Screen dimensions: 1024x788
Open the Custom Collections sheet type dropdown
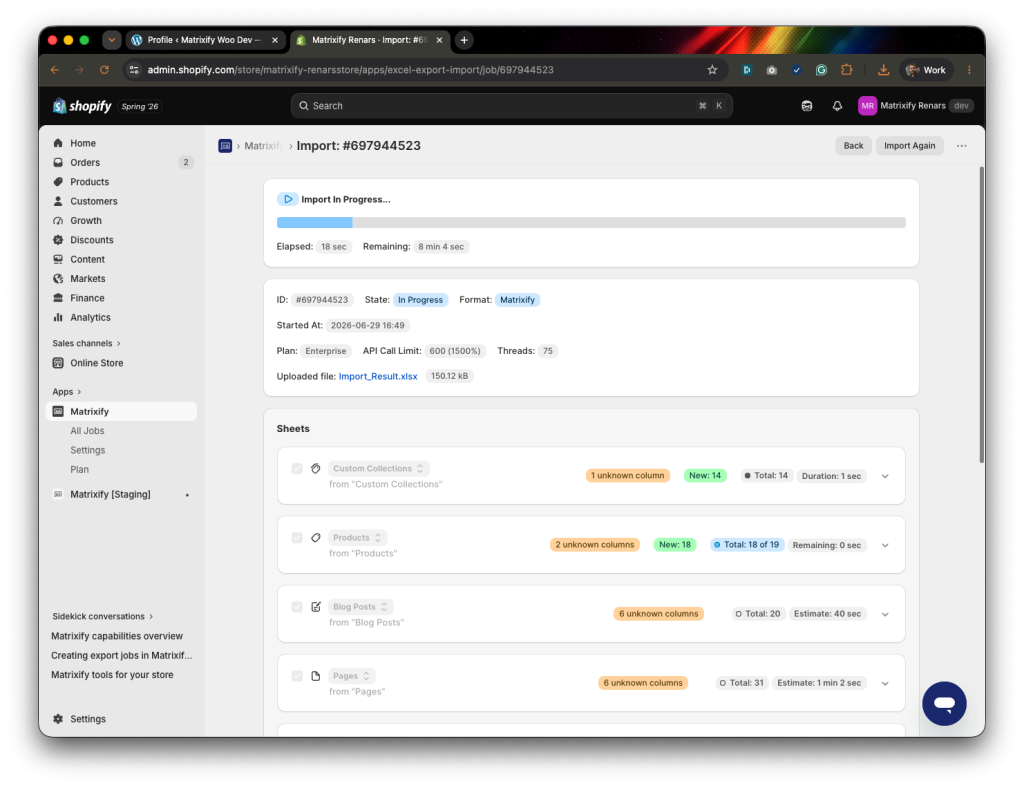[378, 469]
